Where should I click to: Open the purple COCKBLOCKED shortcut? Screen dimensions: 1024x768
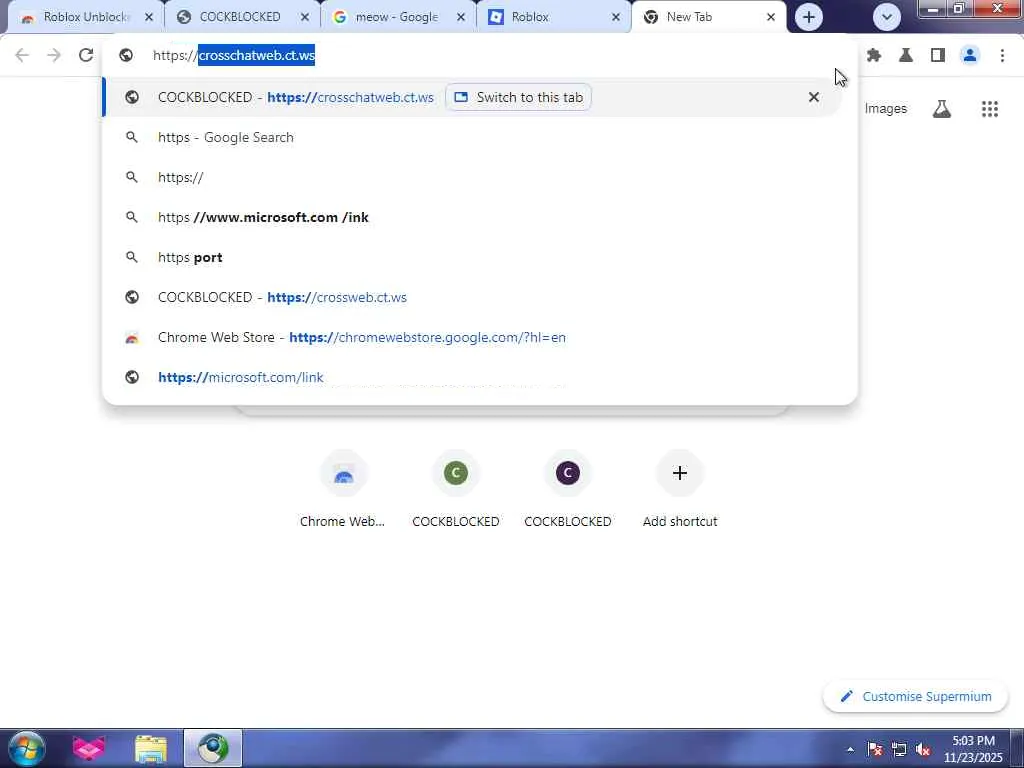click(568, 488)
